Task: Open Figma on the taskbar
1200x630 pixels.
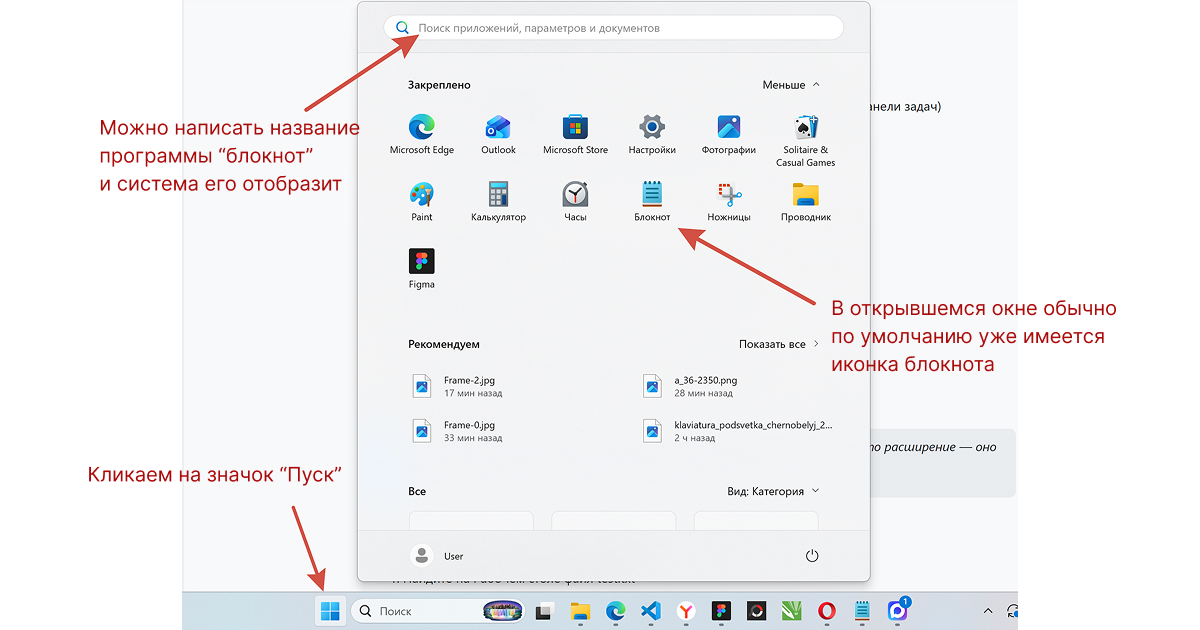Action: (x=721, y=611)
